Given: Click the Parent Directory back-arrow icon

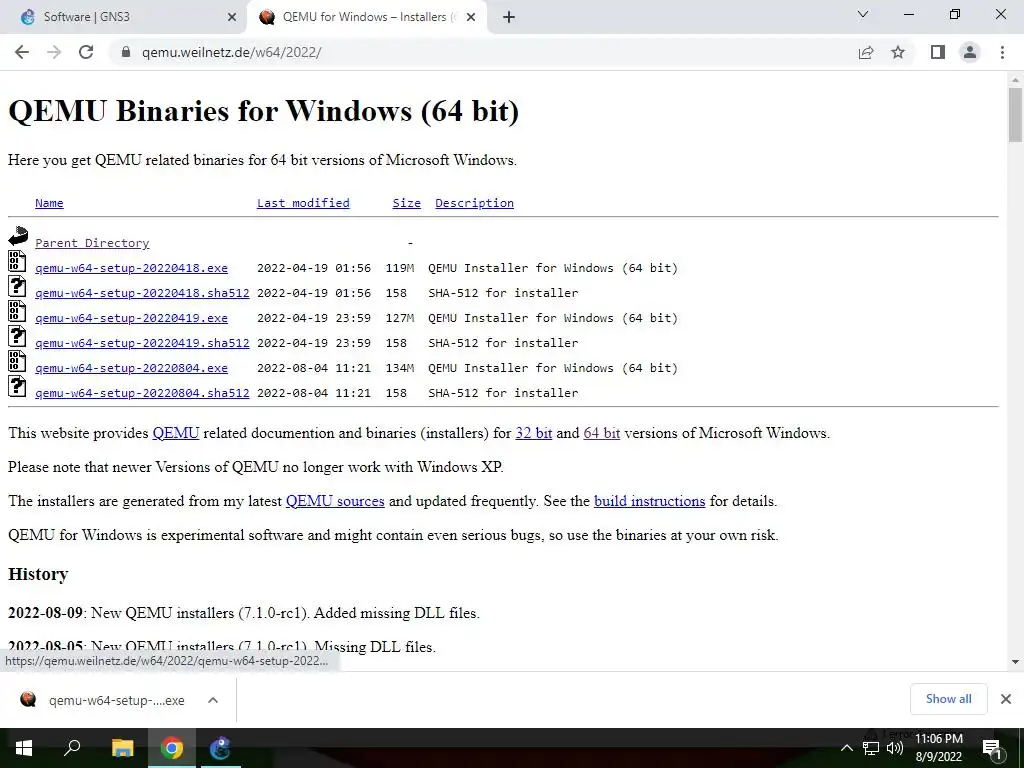Looking at the screenshot, I should pyautogui.click(x=18, y=236).
